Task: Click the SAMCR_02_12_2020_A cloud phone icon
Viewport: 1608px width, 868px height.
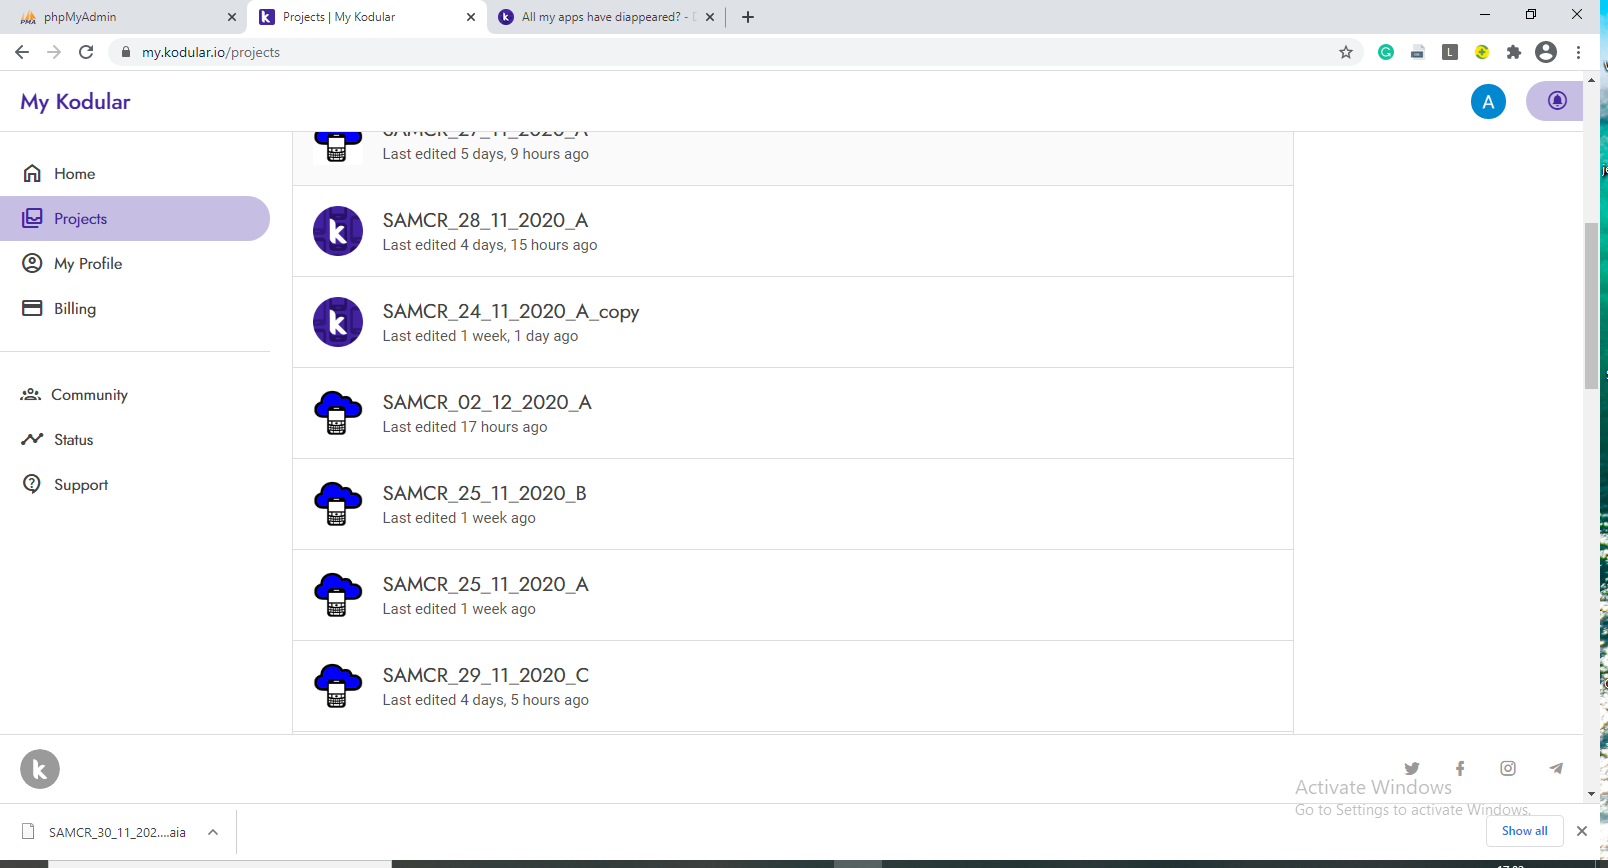Action: pos(338,413)
